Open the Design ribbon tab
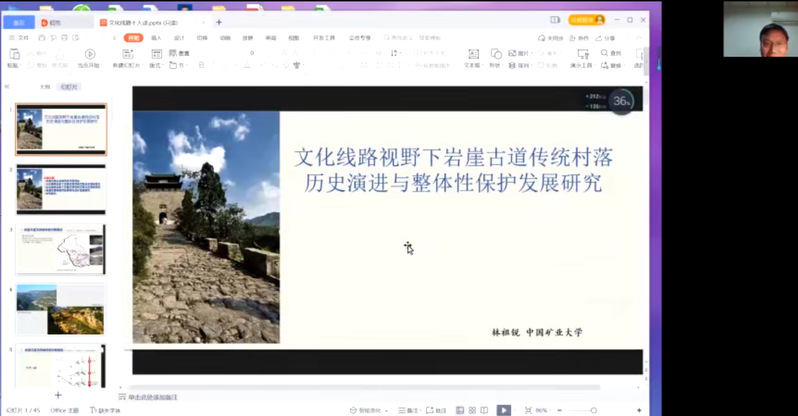The height and width of the screenshot is (416, 798). coord(179,38)
